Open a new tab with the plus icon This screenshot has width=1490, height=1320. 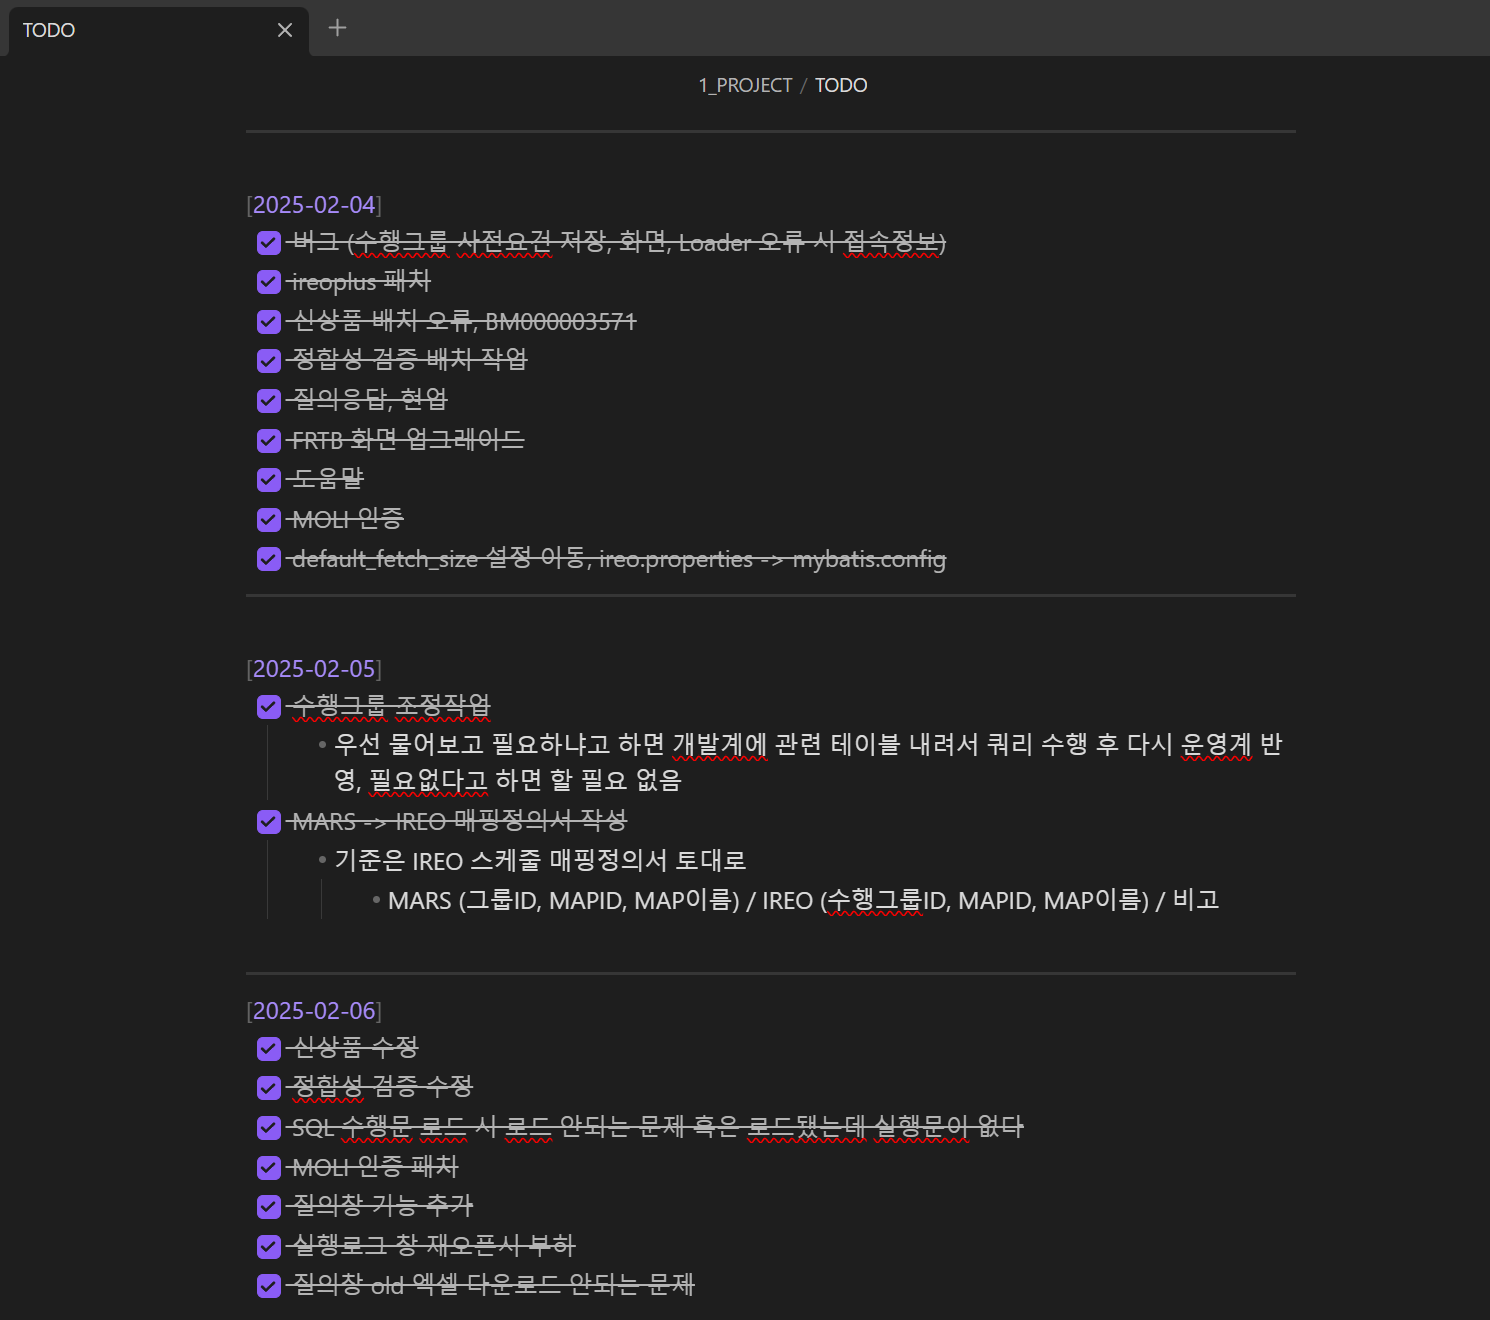[x=337, y=29]
